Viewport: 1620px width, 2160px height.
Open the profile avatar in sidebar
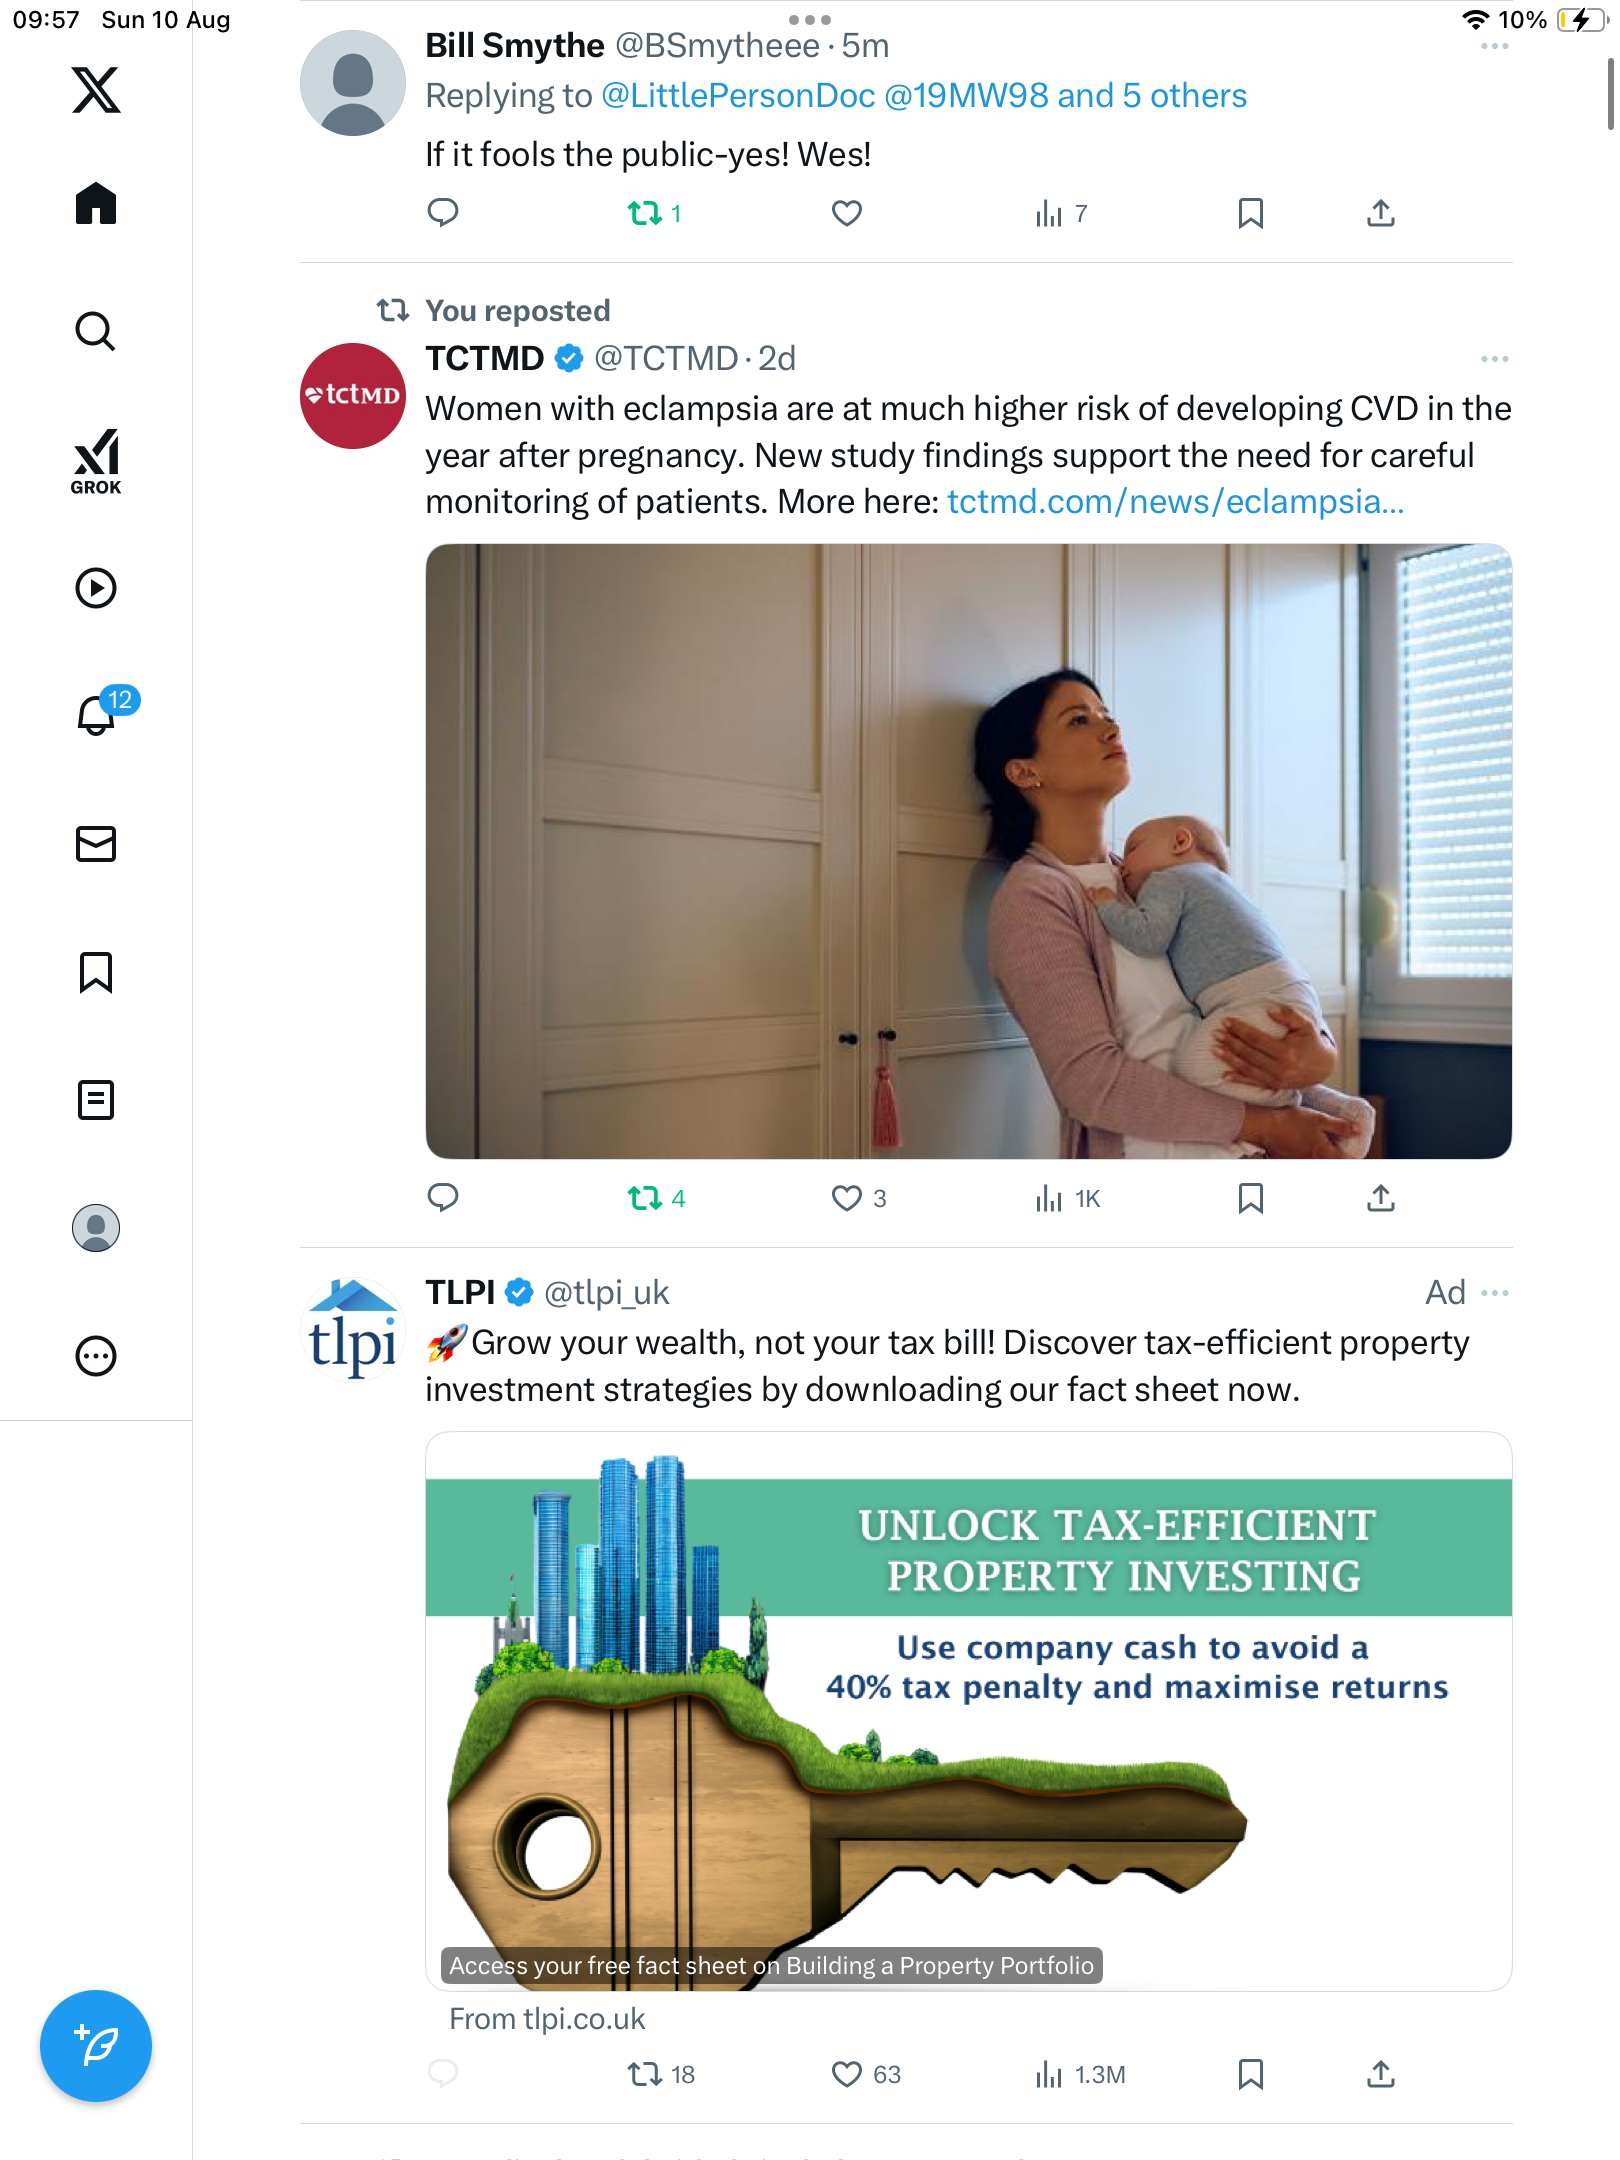point(96,1228)
